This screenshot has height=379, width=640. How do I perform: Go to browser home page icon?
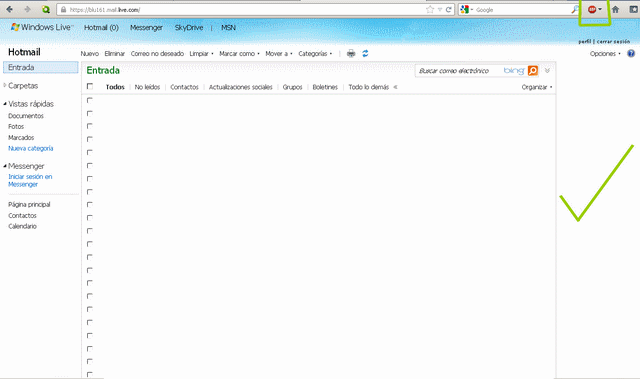point(616,9)
